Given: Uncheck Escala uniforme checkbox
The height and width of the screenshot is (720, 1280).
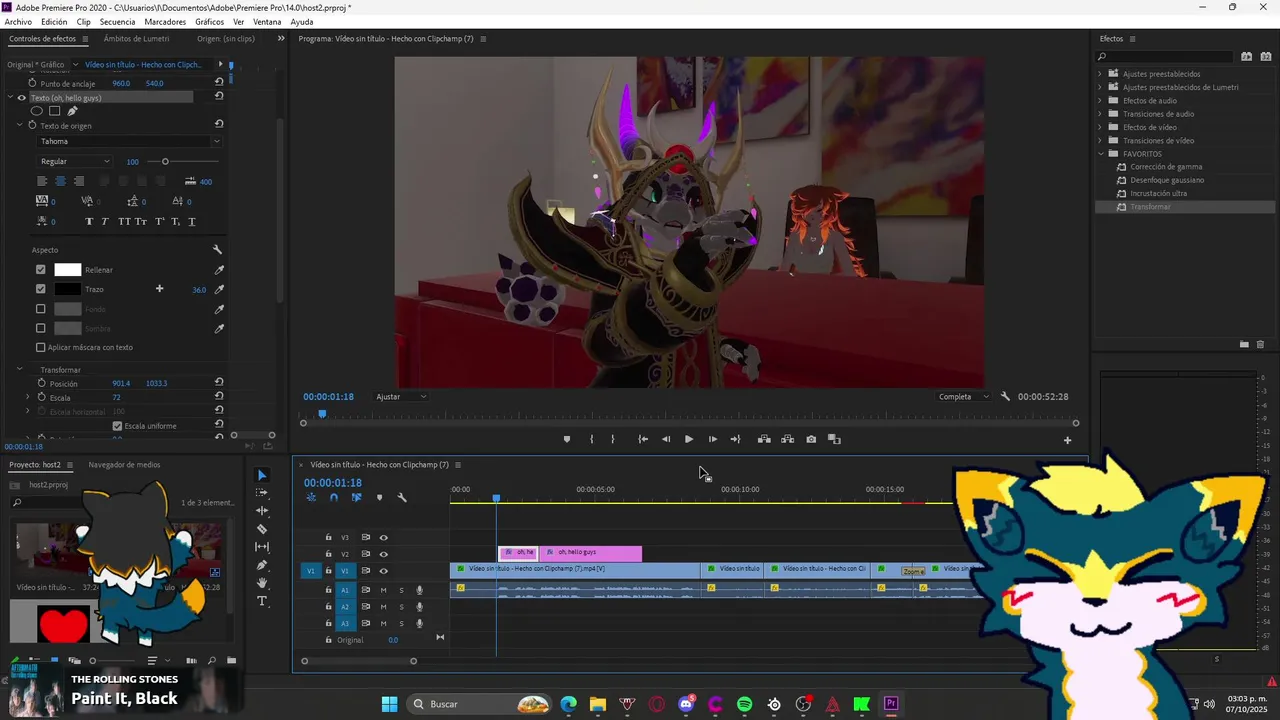Looking at the screenshot, I should pos(118,426).
